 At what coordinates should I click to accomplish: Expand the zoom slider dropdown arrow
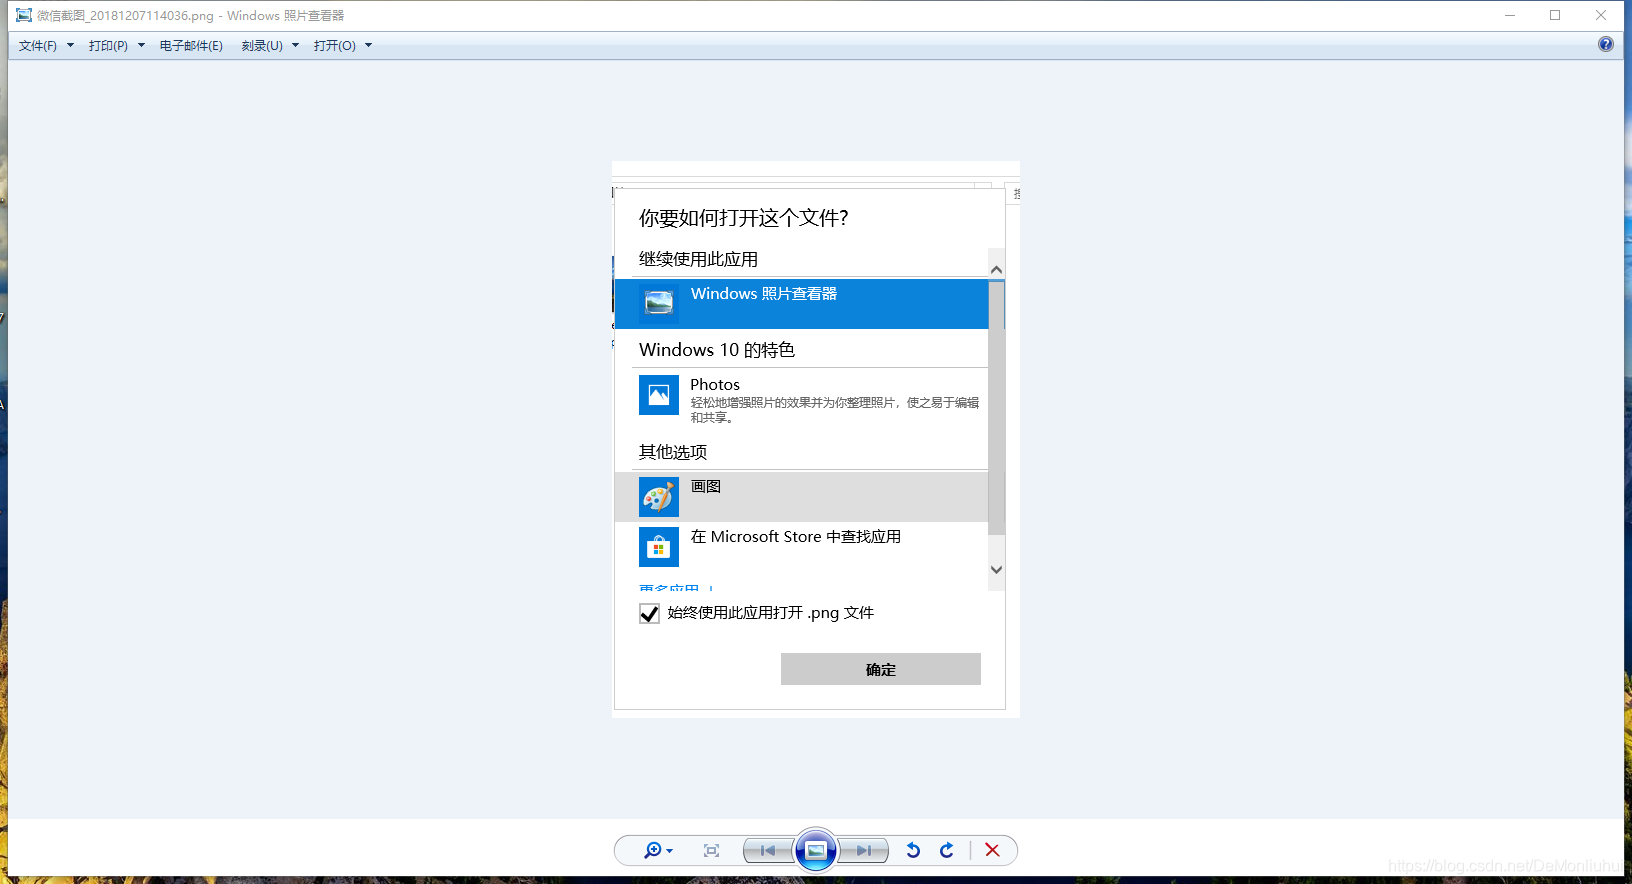click(670, 851)
